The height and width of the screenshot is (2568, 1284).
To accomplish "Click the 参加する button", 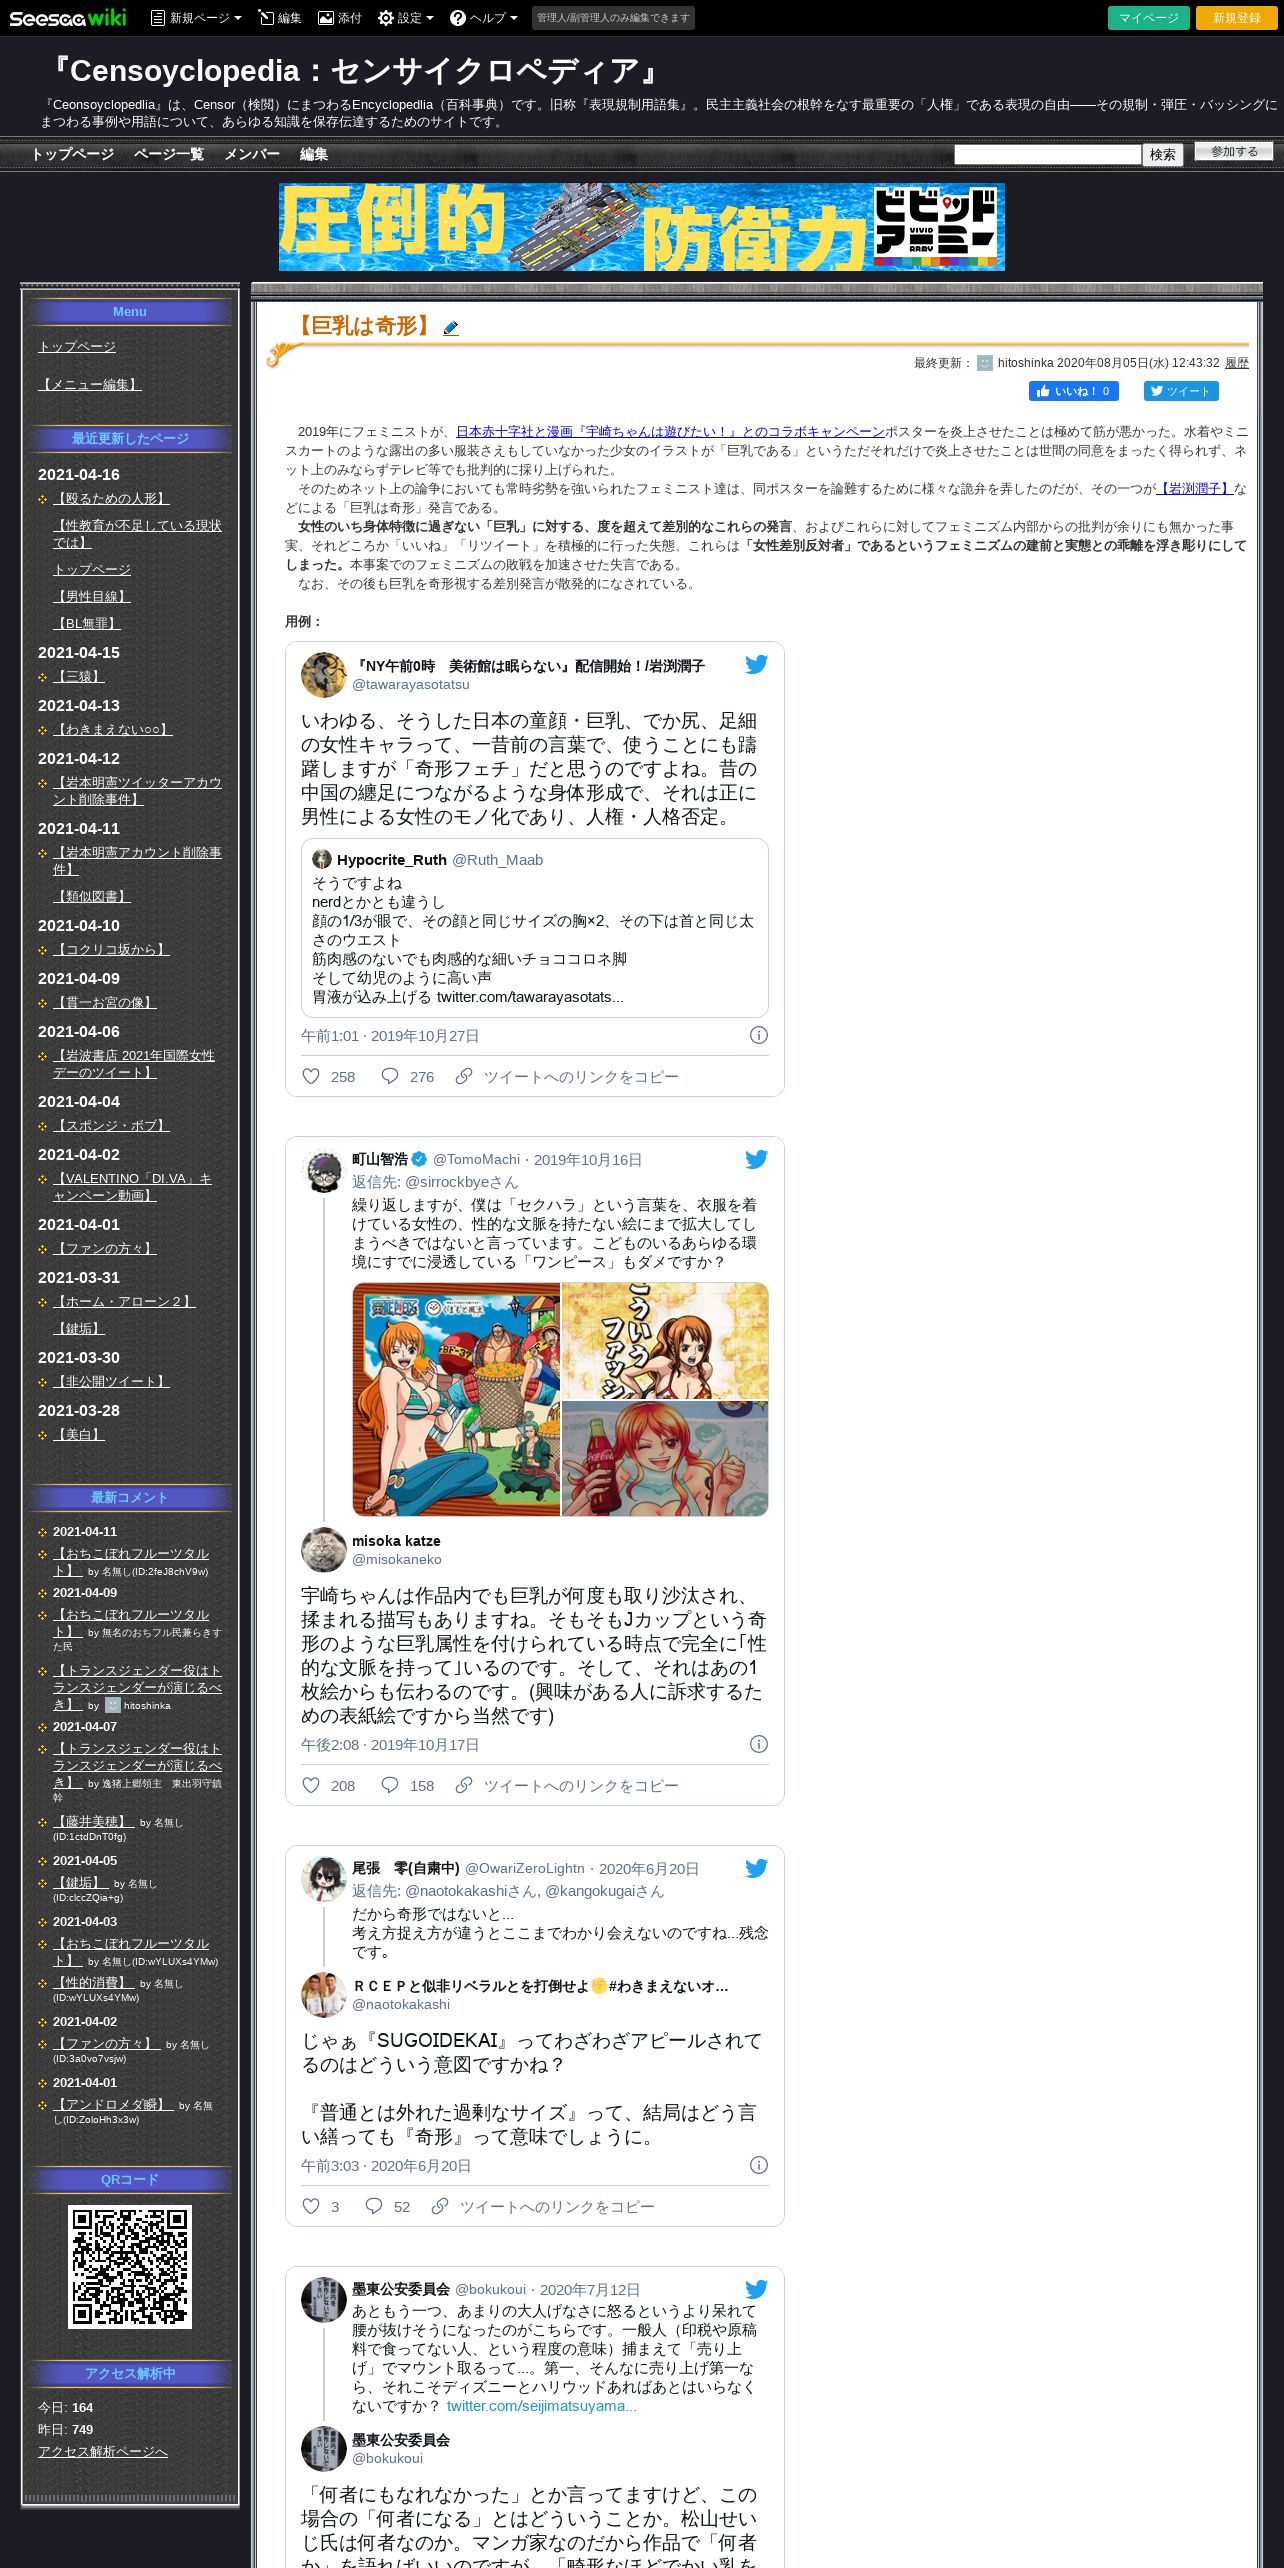I will point(1234,152).
